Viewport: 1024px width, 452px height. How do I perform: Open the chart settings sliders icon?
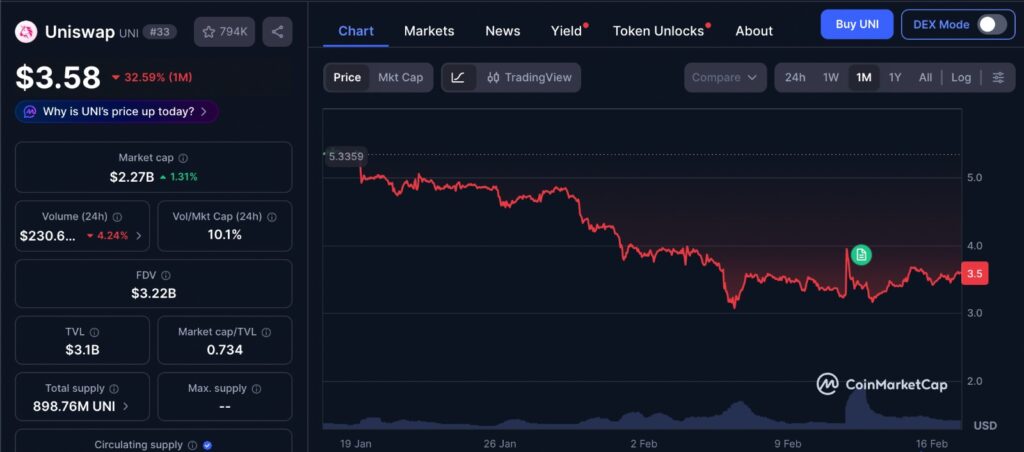(997, 77)
